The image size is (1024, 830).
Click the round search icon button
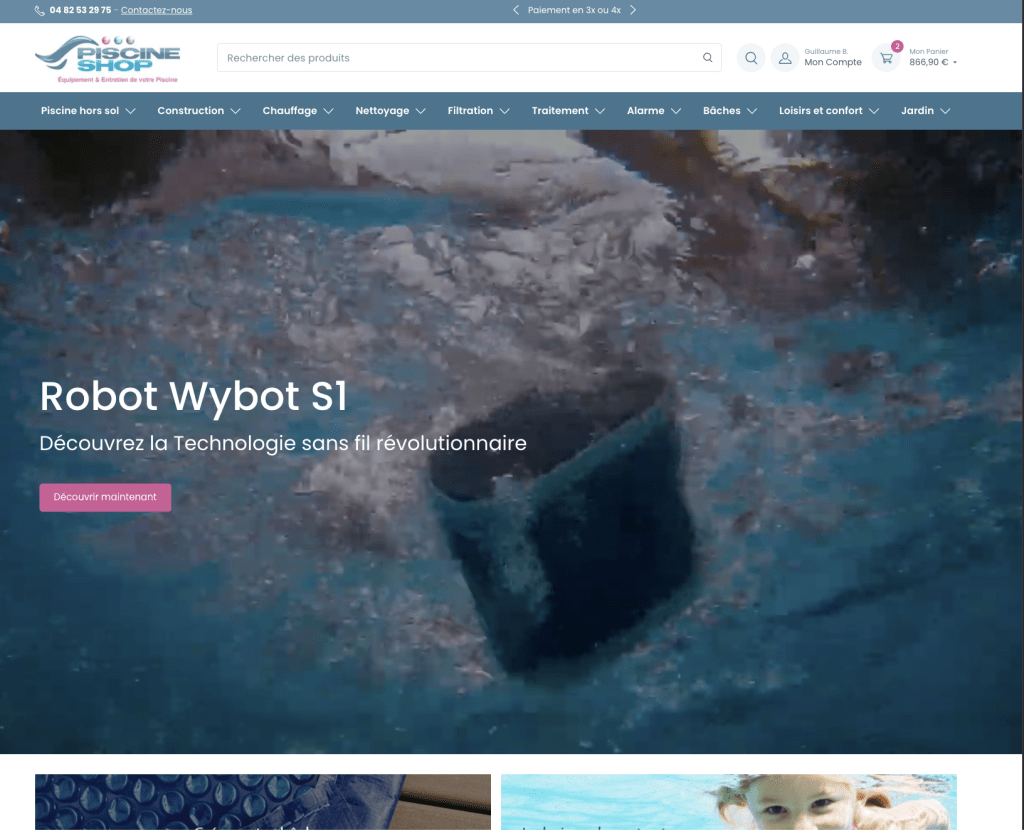point(751,57)
